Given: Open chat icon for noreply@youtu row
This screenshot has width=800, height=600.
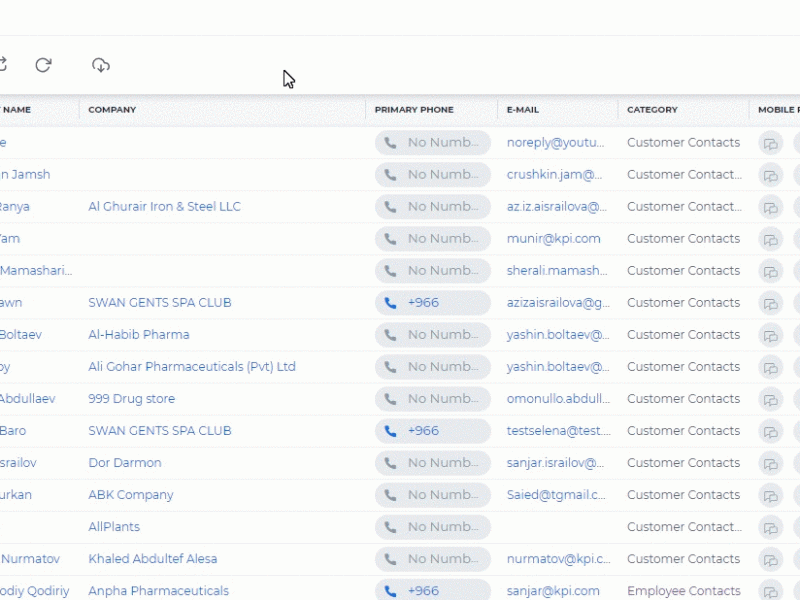Looking at the screenshot, I should click(x=770, y=143).
